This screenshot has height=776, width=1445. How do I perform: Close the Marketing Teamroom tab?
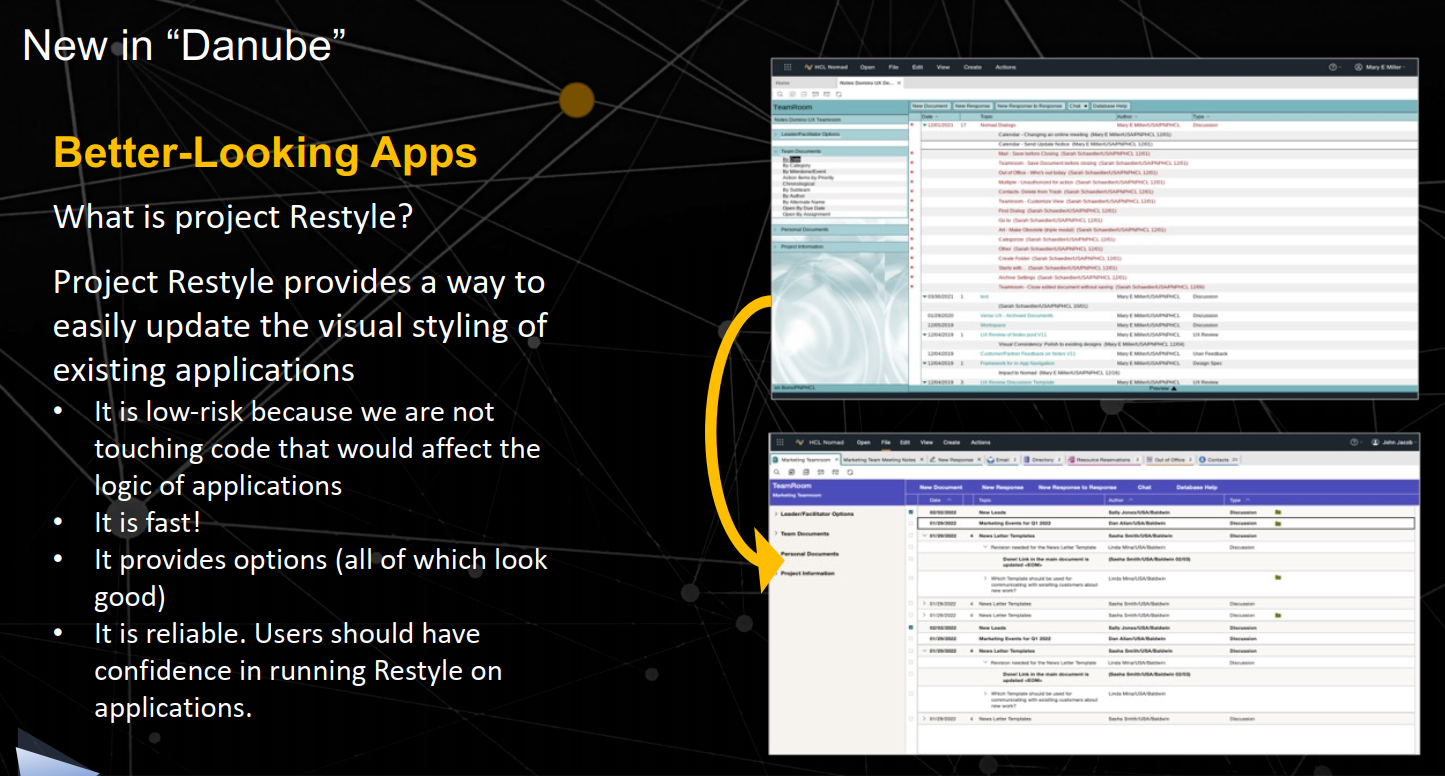point(836,460)
